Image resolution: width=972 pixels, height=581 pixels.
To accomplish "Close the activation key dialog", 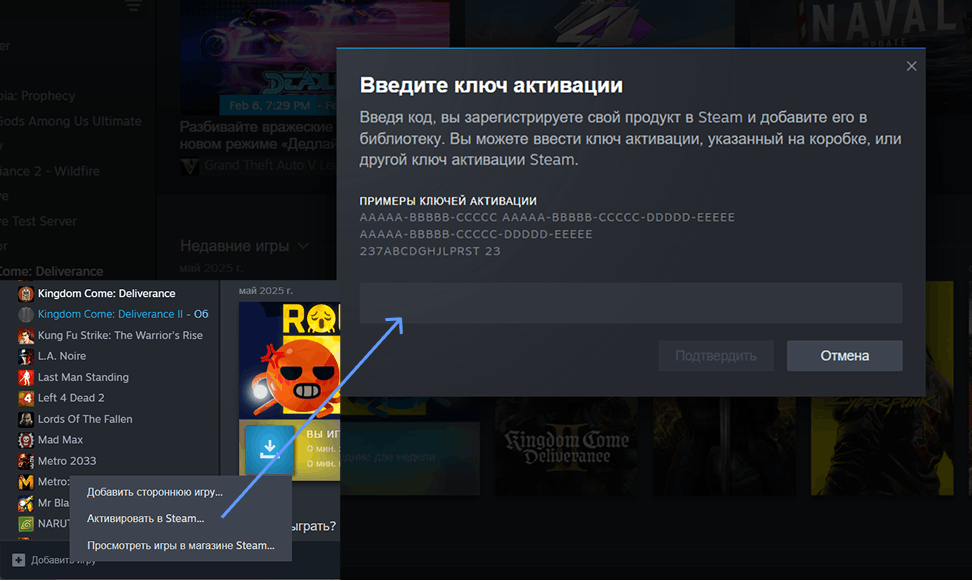I will pos(911,65).
